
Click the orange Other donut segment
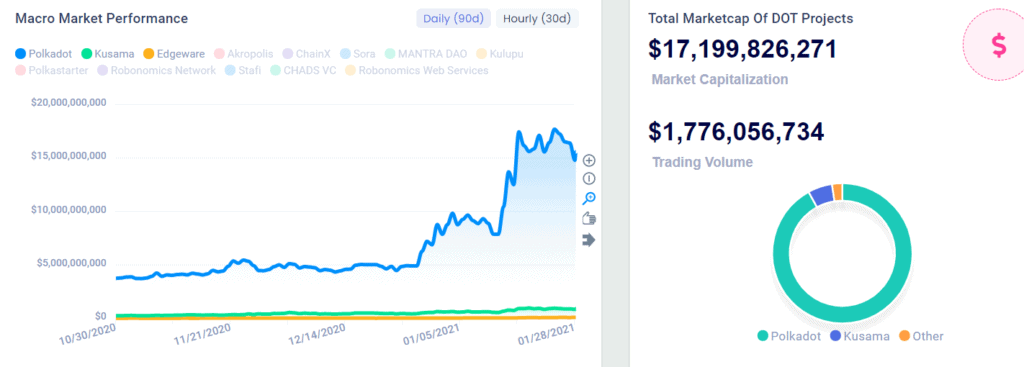[837, 192]
